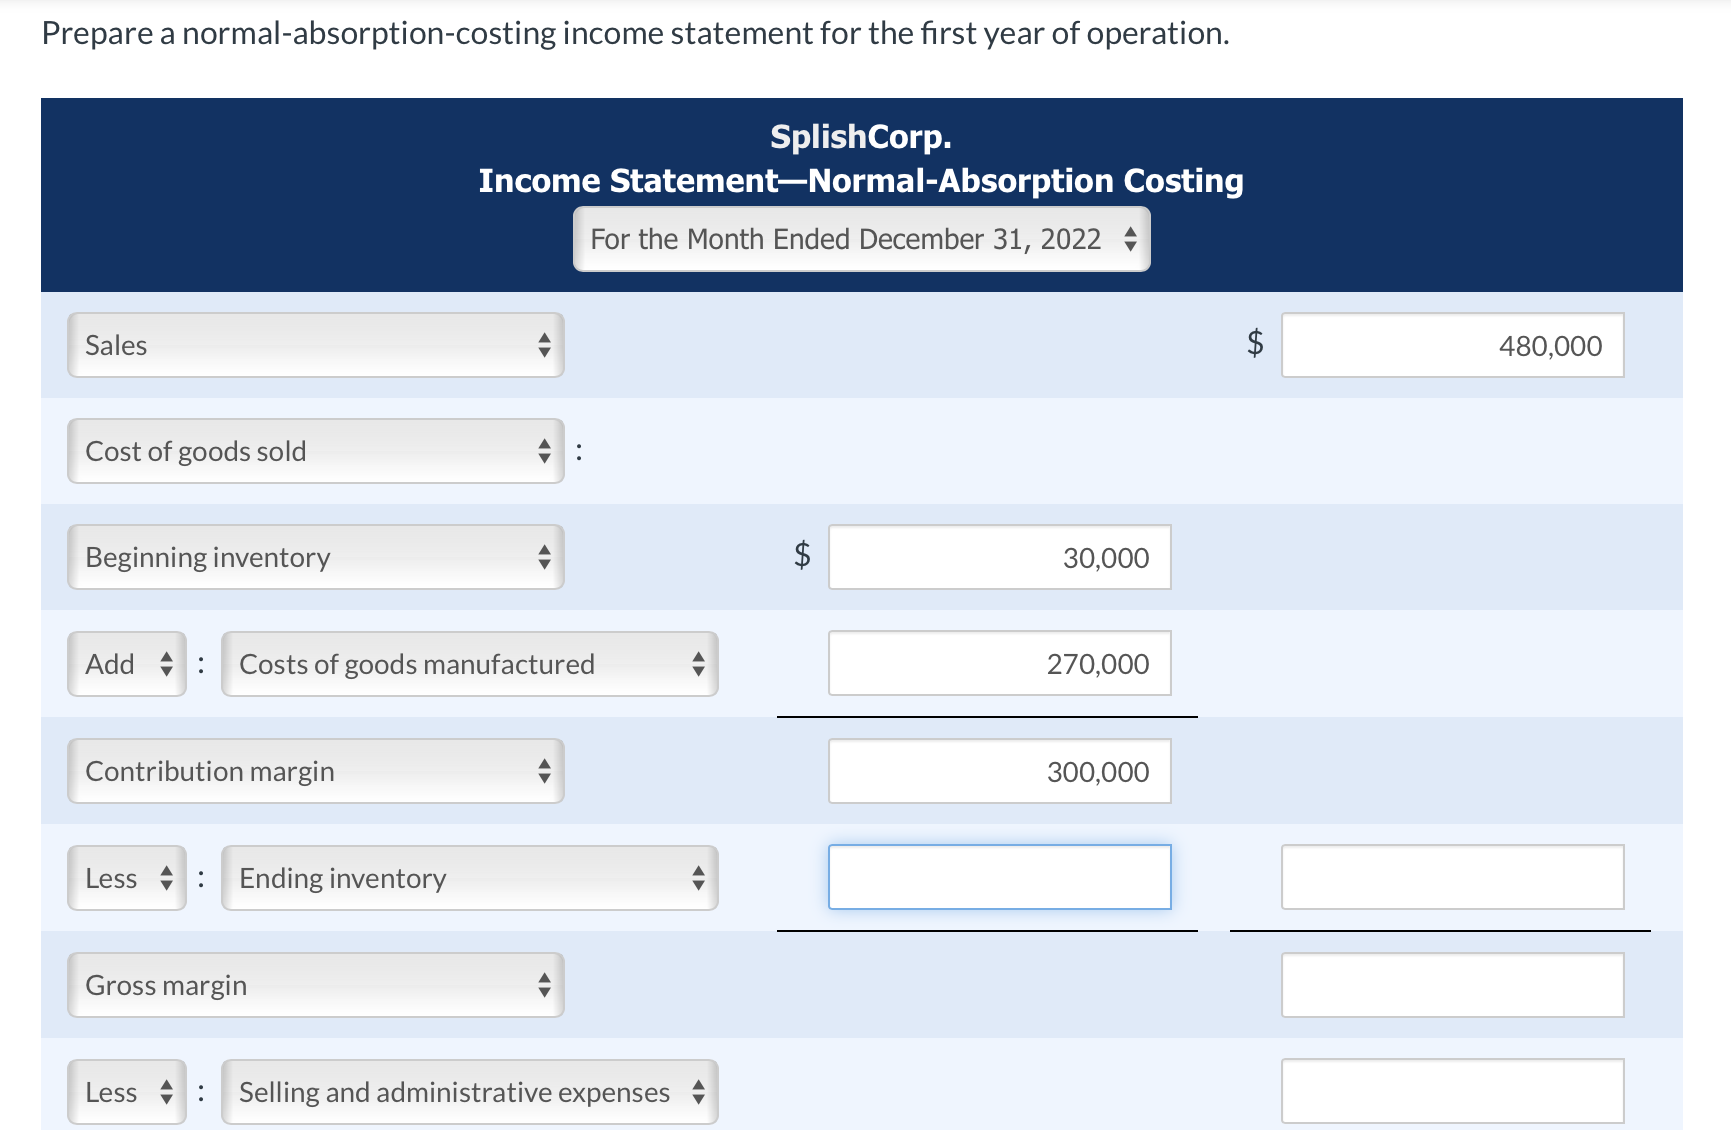Open the Contribution margin dropdown
The height and width of the screenshot is (1130, 1731).
[316, 771]
